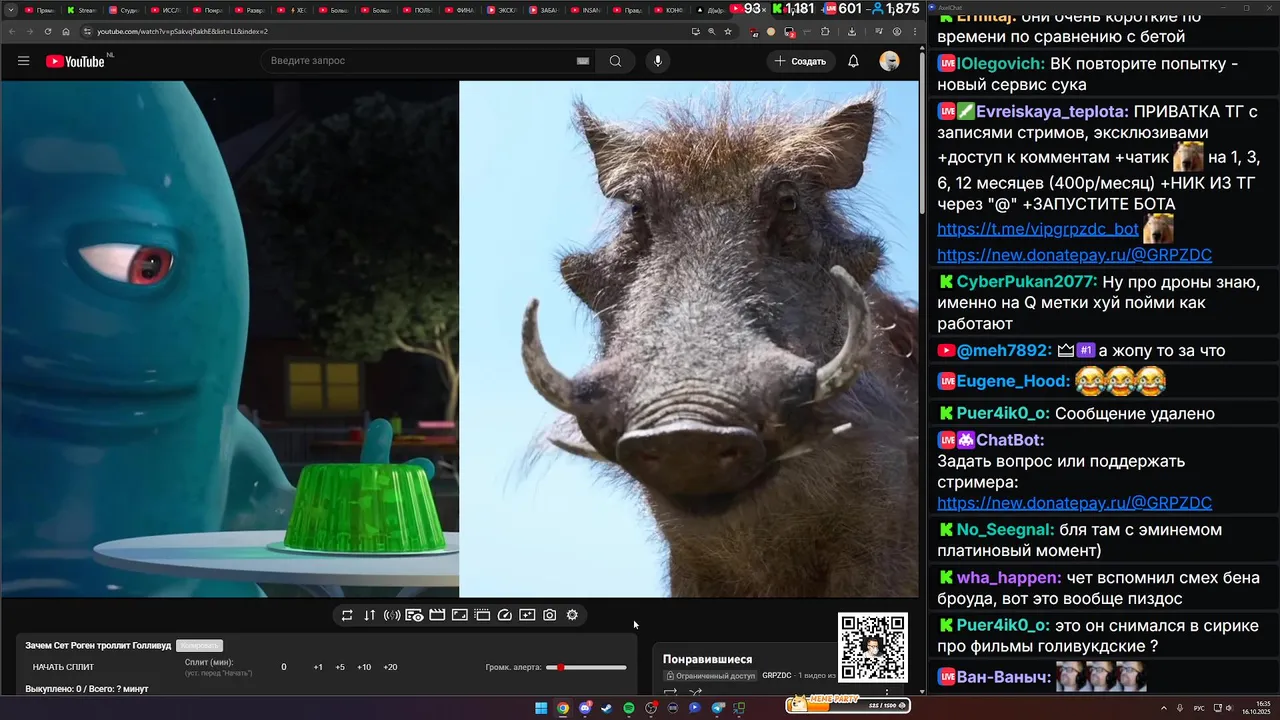Image resolution: width=1280 pixels, height=720 pixels.
Task: Open ChatBot's donatepay link in chat
Action: coord(1075,503)
